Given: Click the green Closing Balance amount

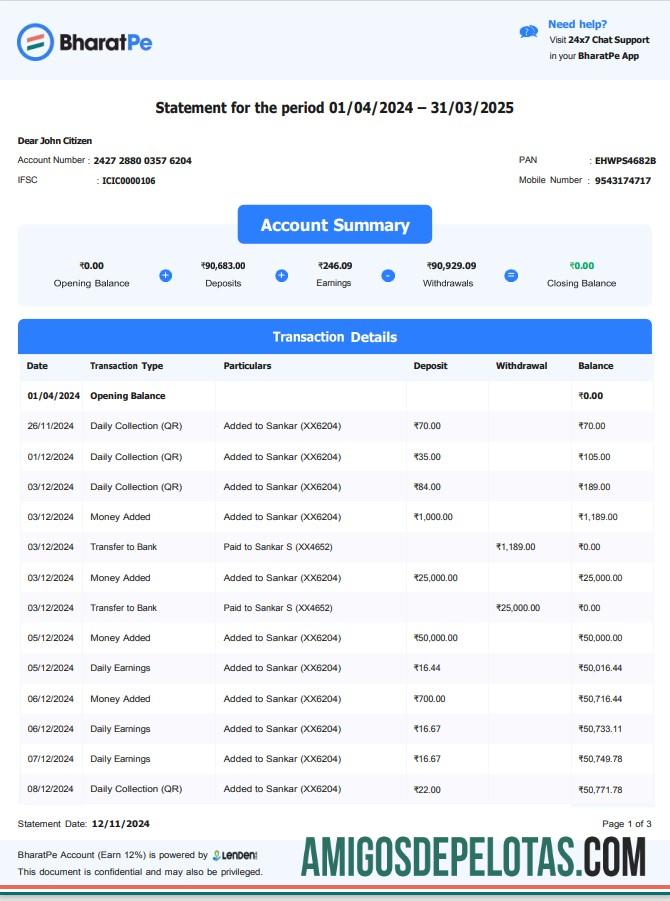Looking at the screenshot, I should 581,266.
